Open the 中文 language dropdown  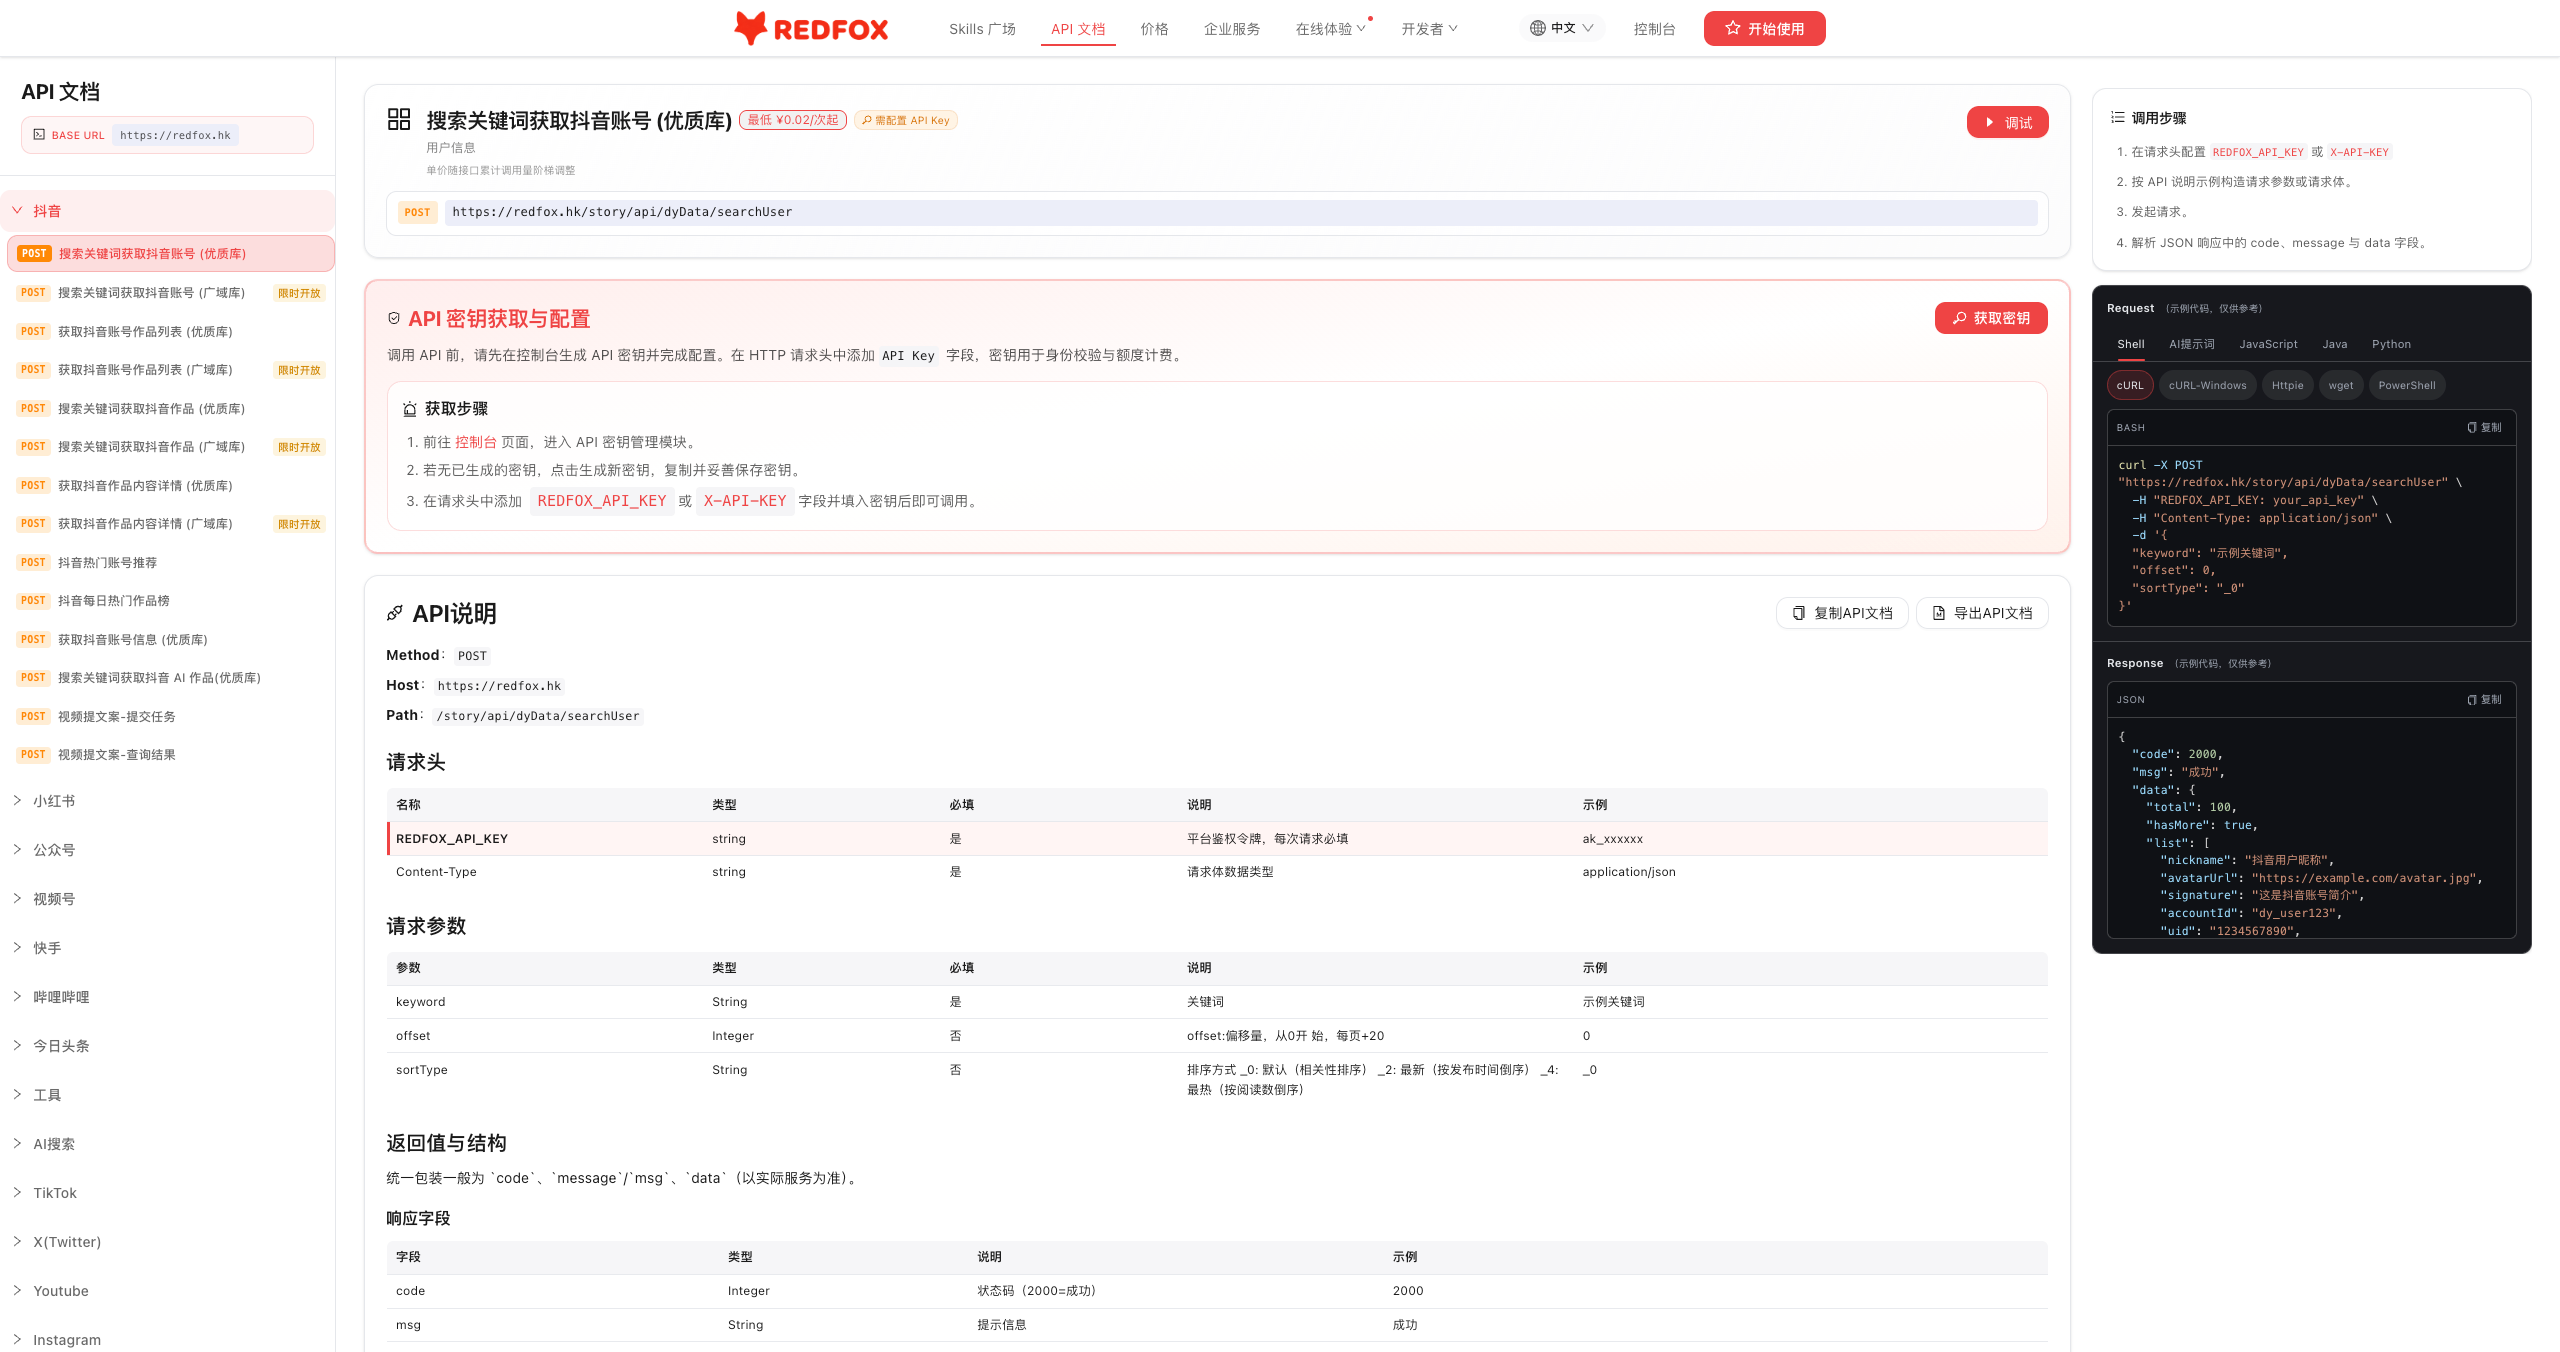coord(1562,28)
